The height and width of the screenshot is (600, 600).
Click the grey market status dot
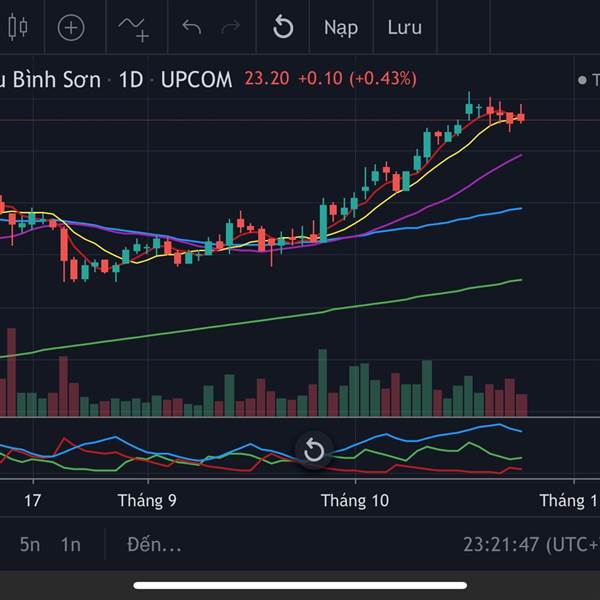[582, 80]
